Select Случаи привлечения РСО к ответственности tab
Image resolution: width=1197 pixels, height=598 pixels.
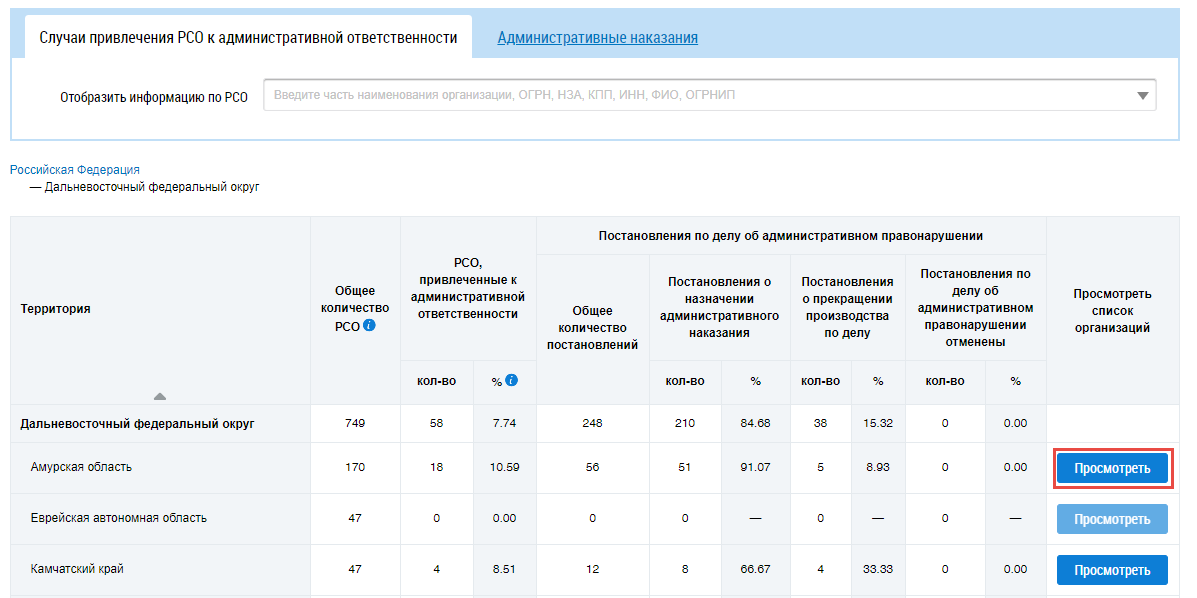coord(248,38)
